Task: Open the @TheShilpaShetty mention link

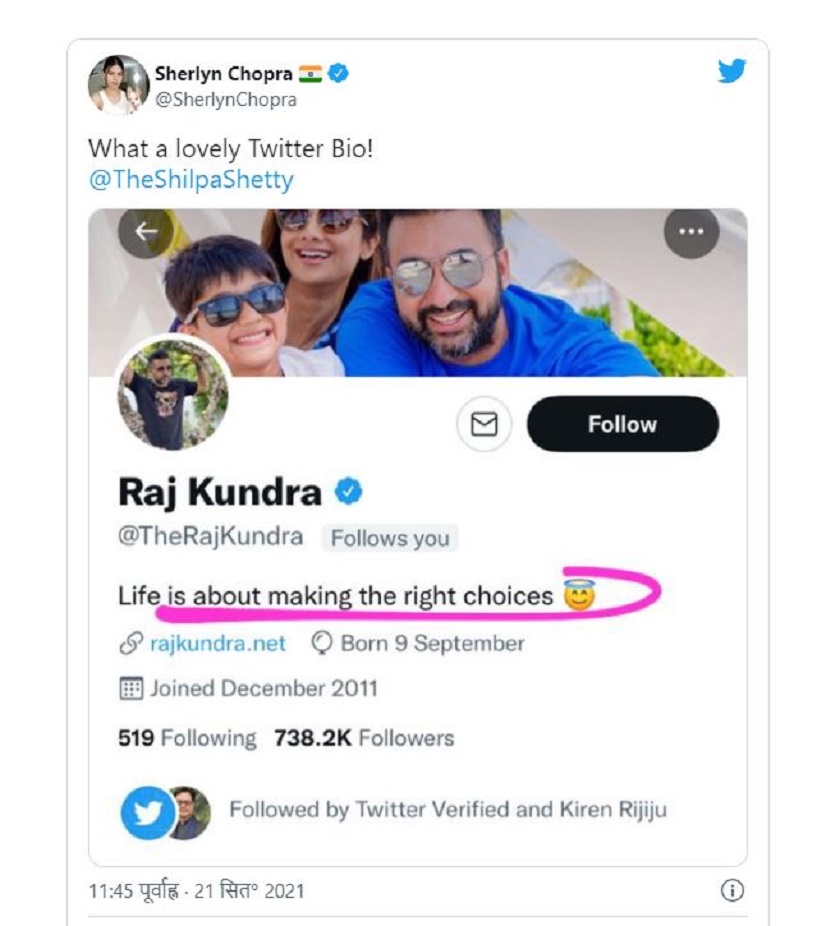Action: coord(190,180)
